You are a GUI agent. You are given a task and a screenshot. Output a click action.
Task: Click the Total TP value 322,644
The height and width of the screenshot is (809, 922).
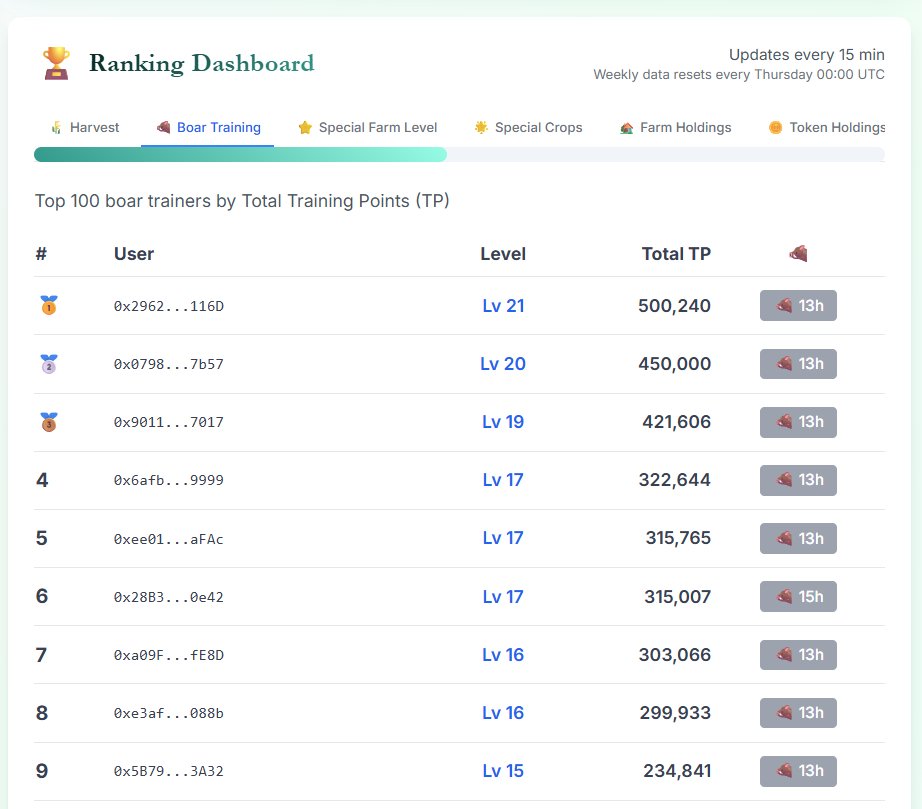pyautogui.click(x=674, y=480)
